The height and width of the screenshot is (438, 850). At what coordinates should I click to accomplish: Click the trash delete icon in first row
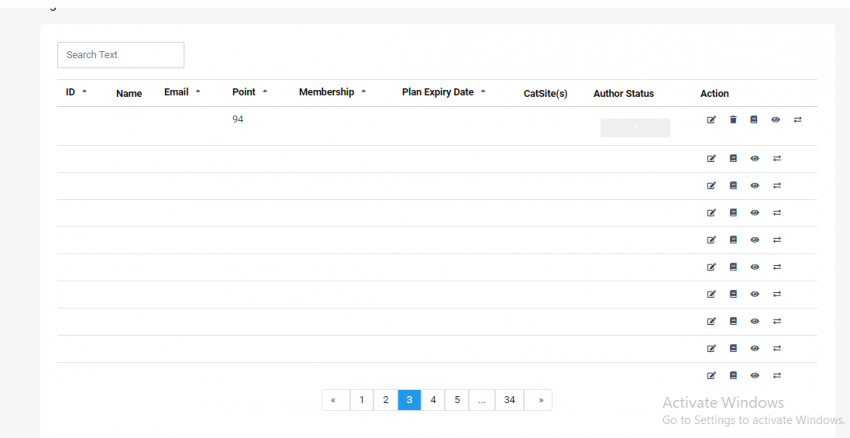(733, 120)
